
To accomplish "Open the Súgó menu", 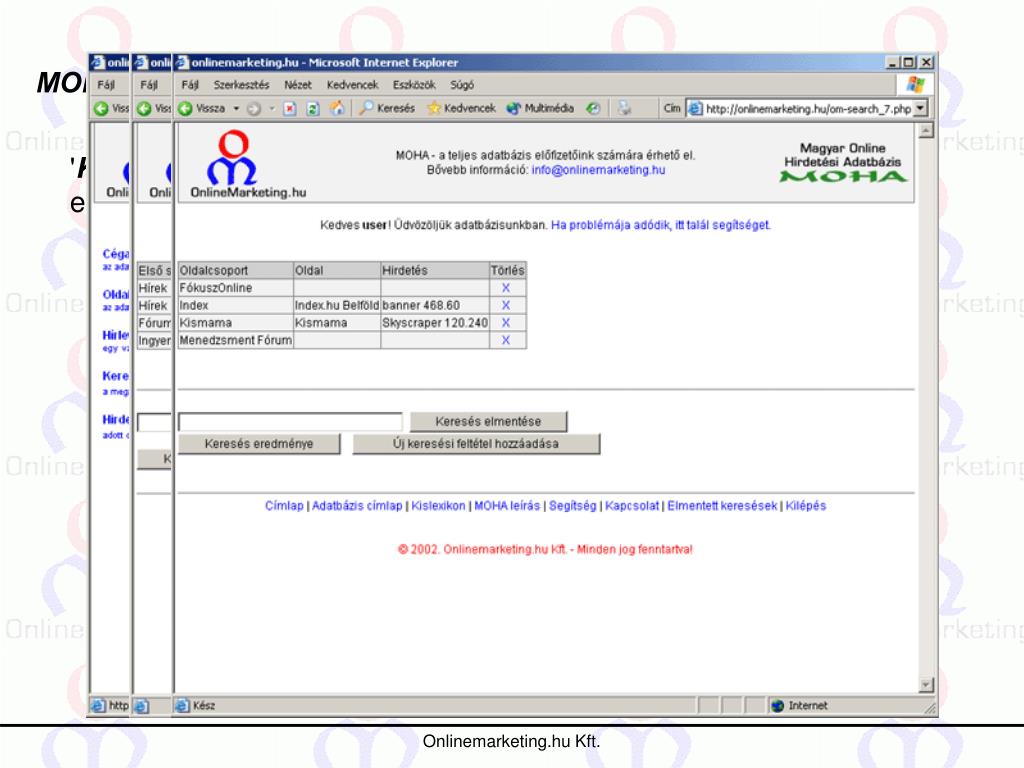I will click(x=462, y=85).
